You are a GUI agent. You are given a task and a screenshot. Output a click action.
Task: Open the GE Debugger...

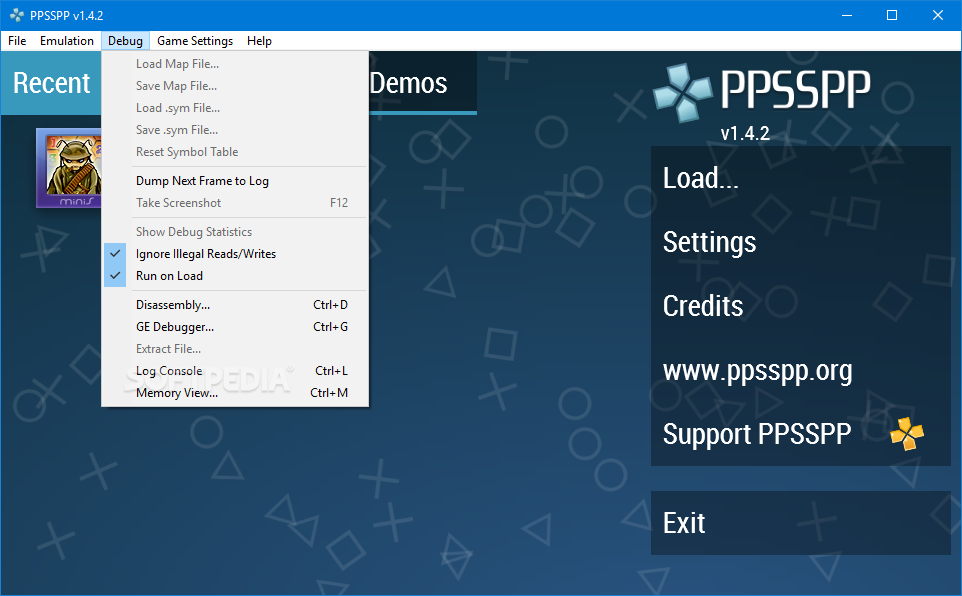(235, 327)
